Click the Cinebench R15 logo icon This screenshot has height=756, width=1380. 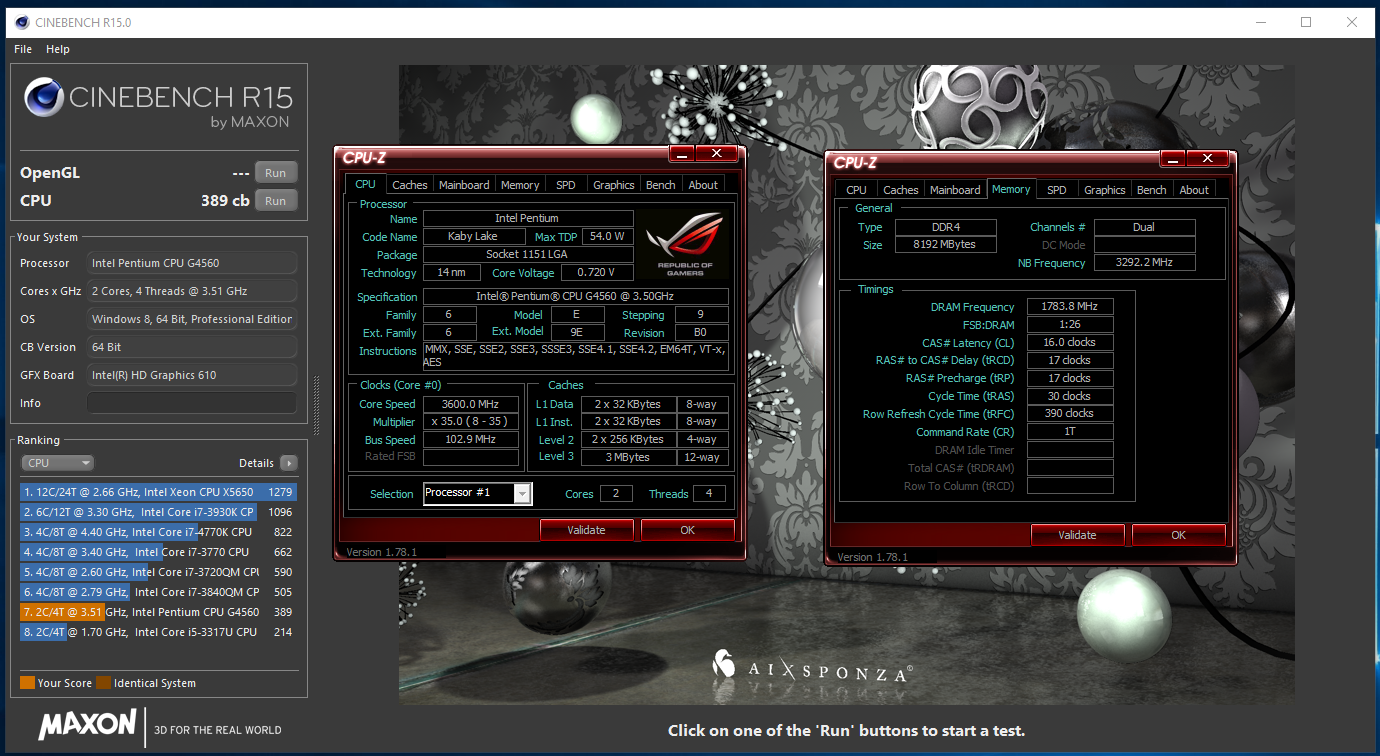(43, 98)
